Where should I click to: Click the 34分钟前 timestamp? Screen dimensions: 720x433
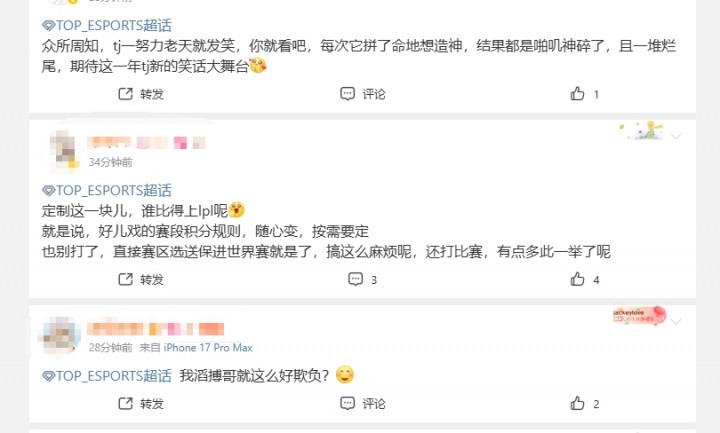point(110,162)
